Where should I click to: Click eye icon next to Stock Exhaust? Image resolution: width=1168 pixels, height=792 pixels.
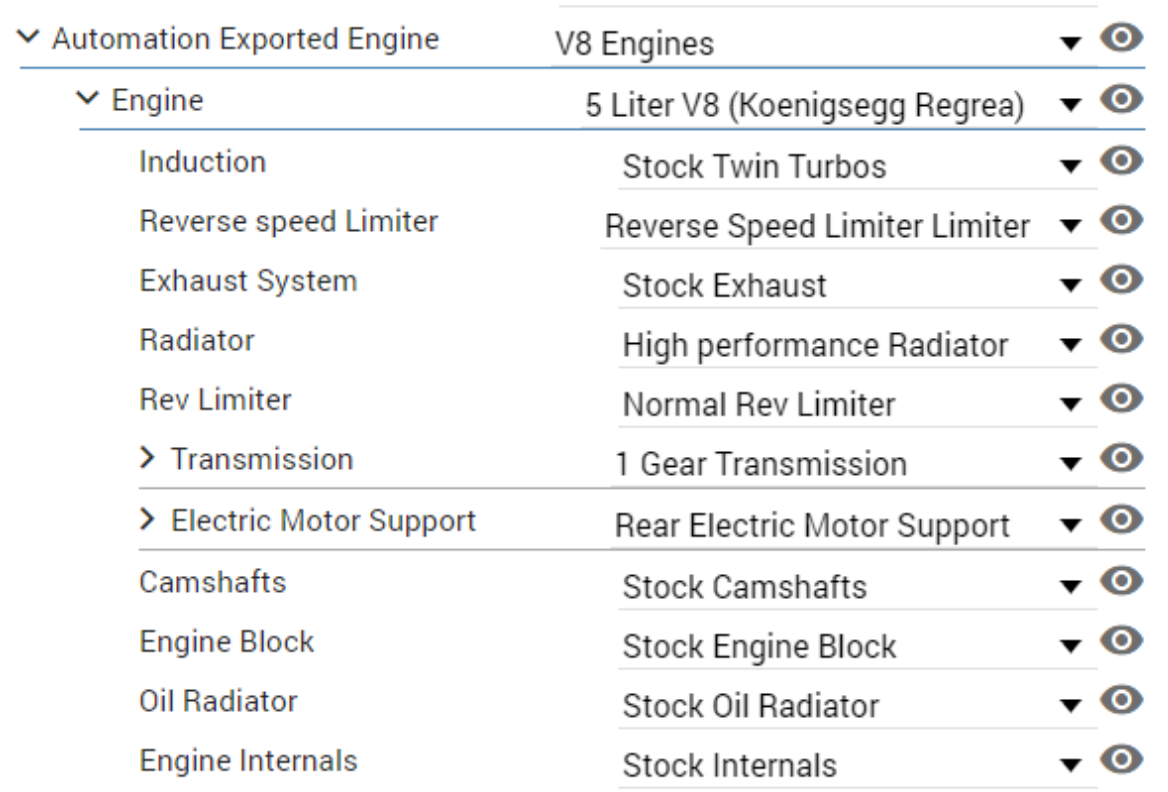coord(1121,279)
